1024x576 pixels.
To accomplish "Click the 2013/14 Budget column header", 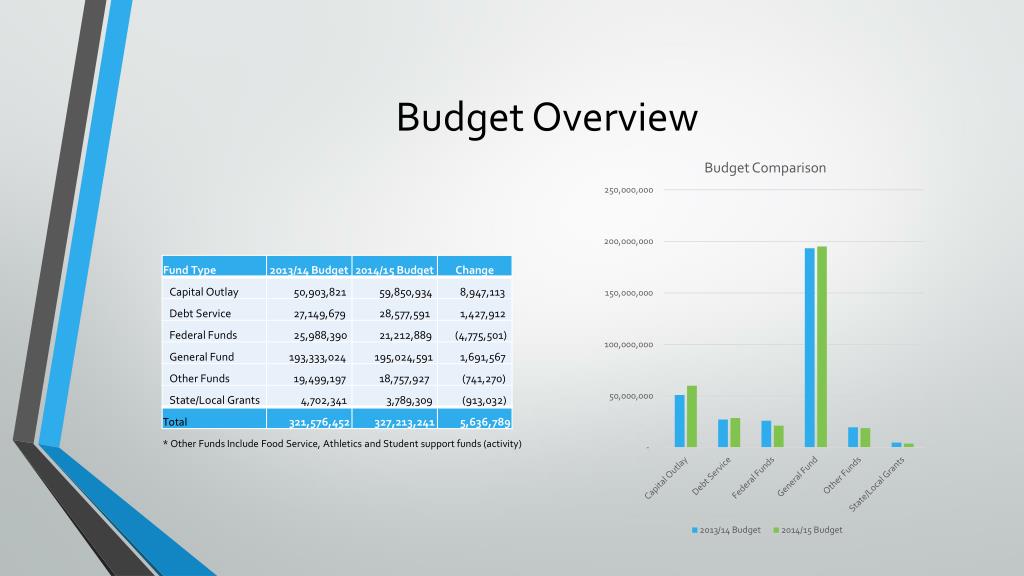I will coord(308,270).
